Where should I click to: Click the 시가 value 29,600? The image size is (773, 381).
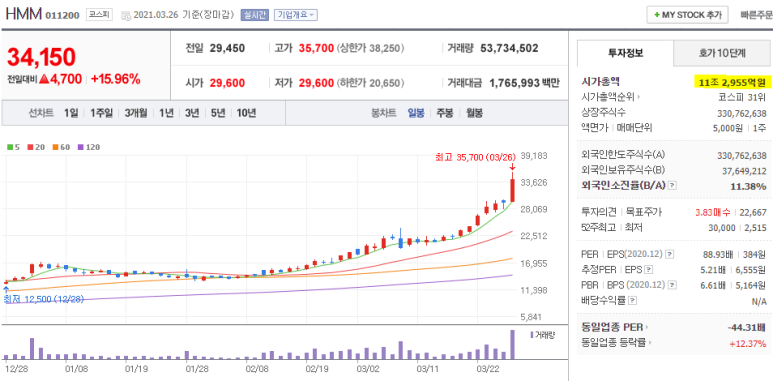point(227,83)
